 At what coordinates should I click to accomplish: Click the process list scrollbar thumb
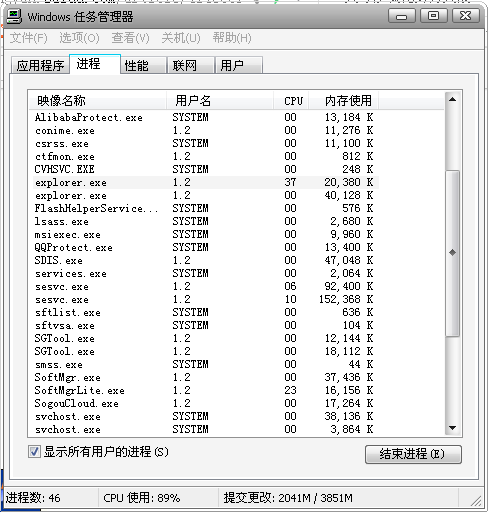coord(452,253)
